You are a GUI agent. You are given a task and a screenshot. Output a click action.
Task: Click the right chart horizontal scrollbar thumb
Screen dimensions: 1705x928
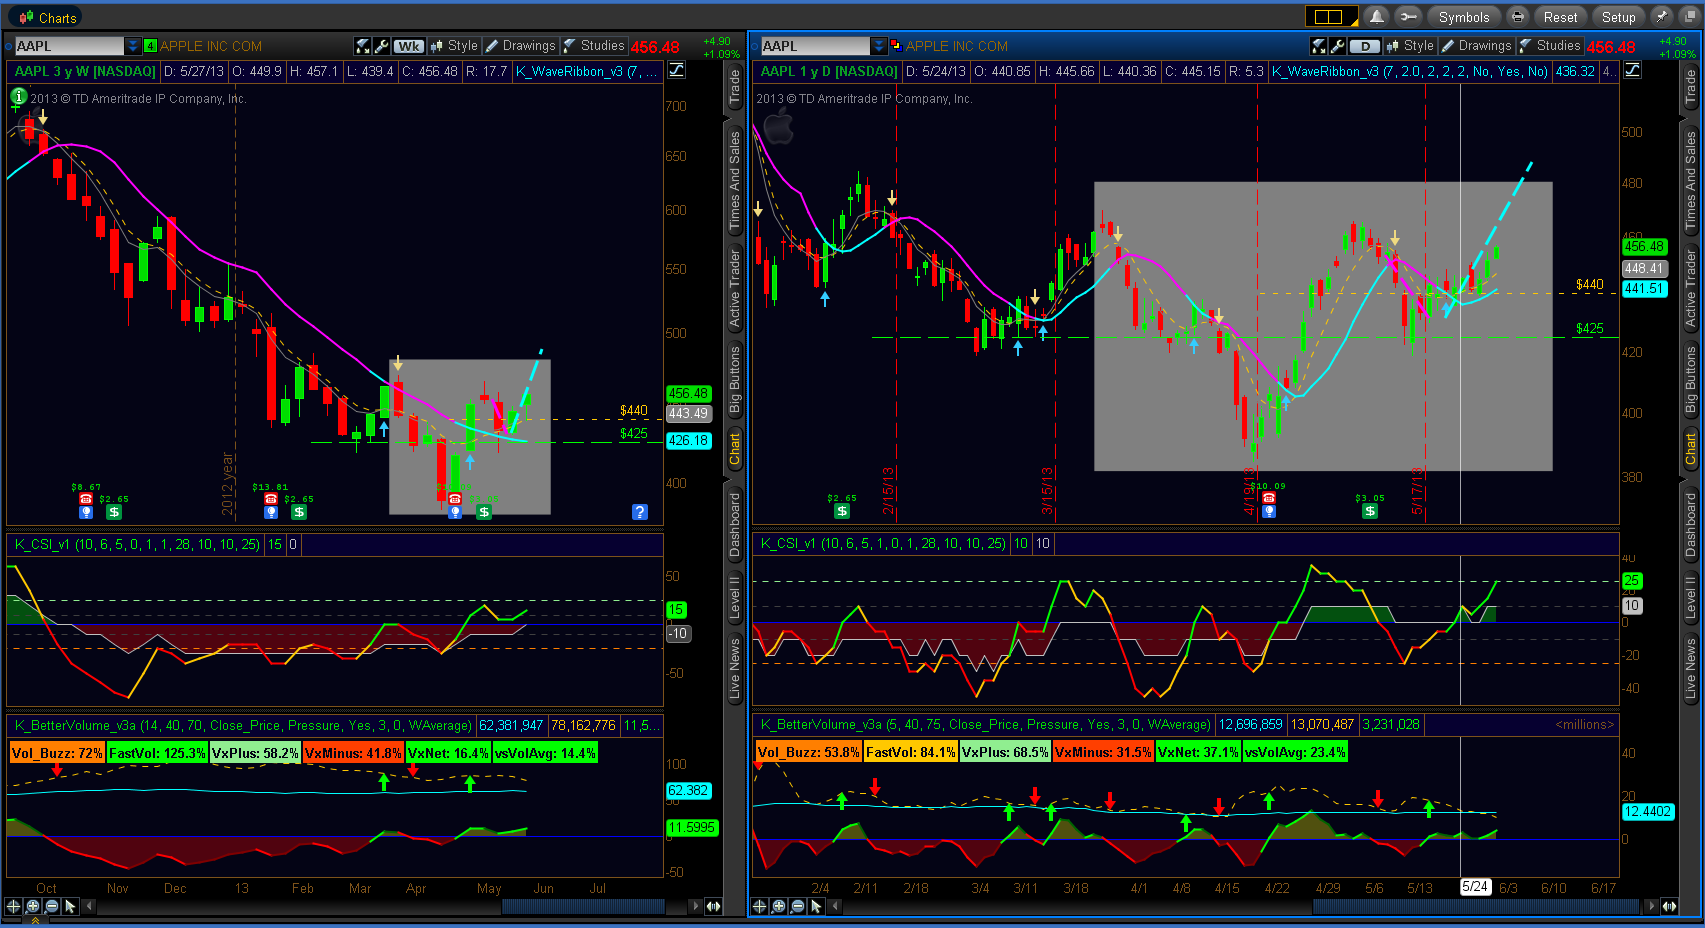(x=1478, y=906)
